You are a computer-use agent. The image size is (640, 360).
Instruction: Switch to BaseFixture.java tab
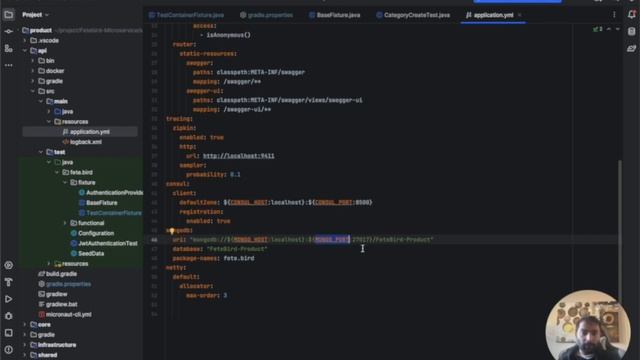coord(335,15)
